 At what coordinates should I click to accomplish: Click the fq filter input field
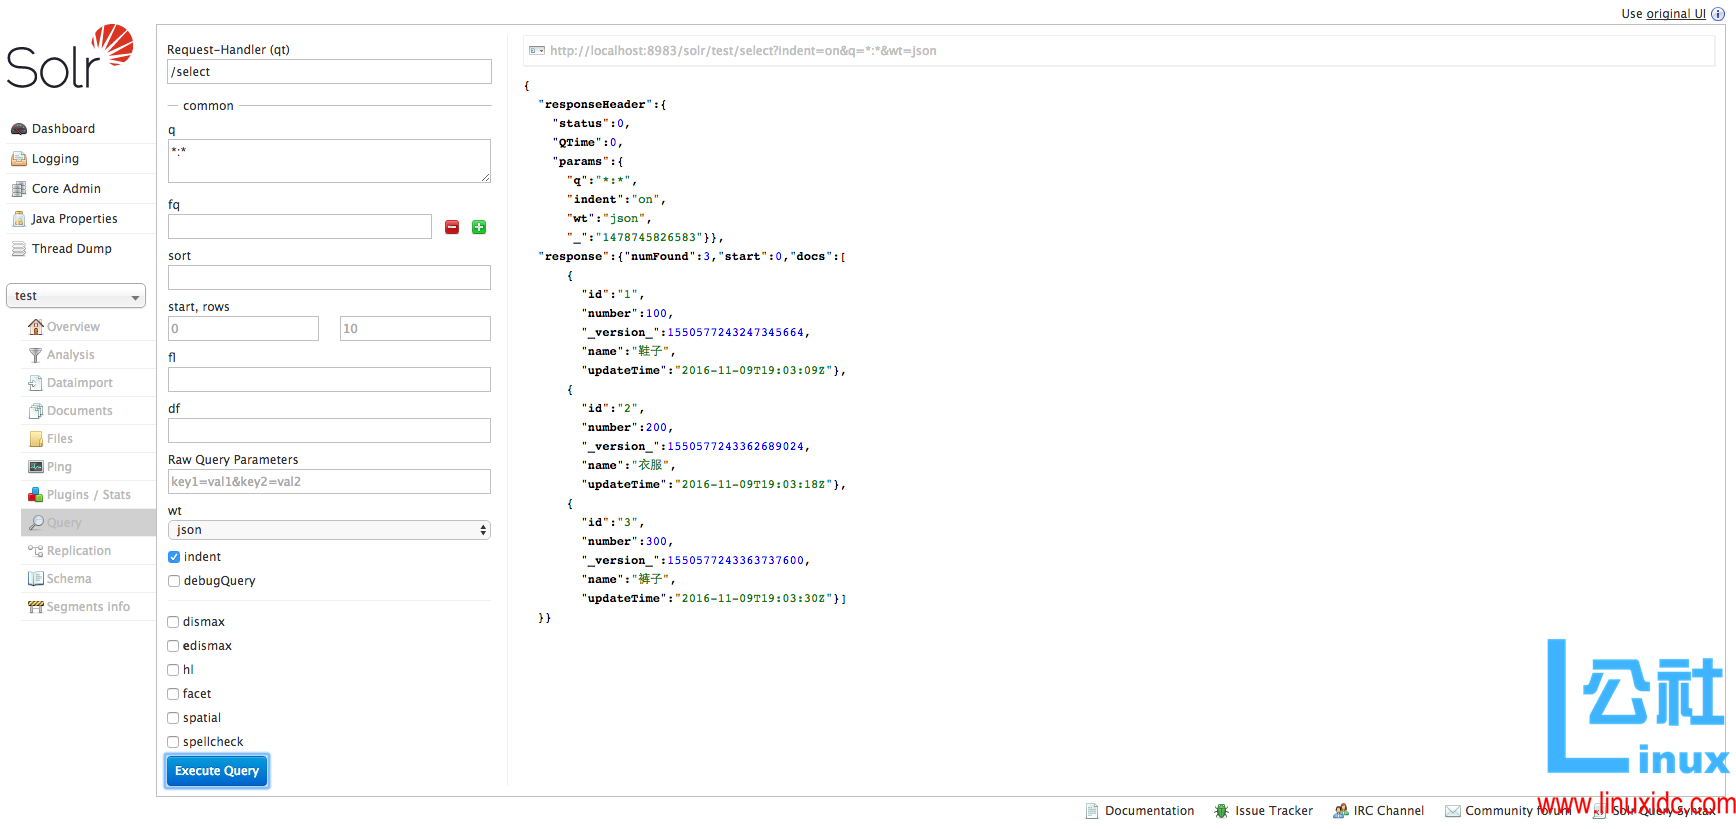(300, 227)
